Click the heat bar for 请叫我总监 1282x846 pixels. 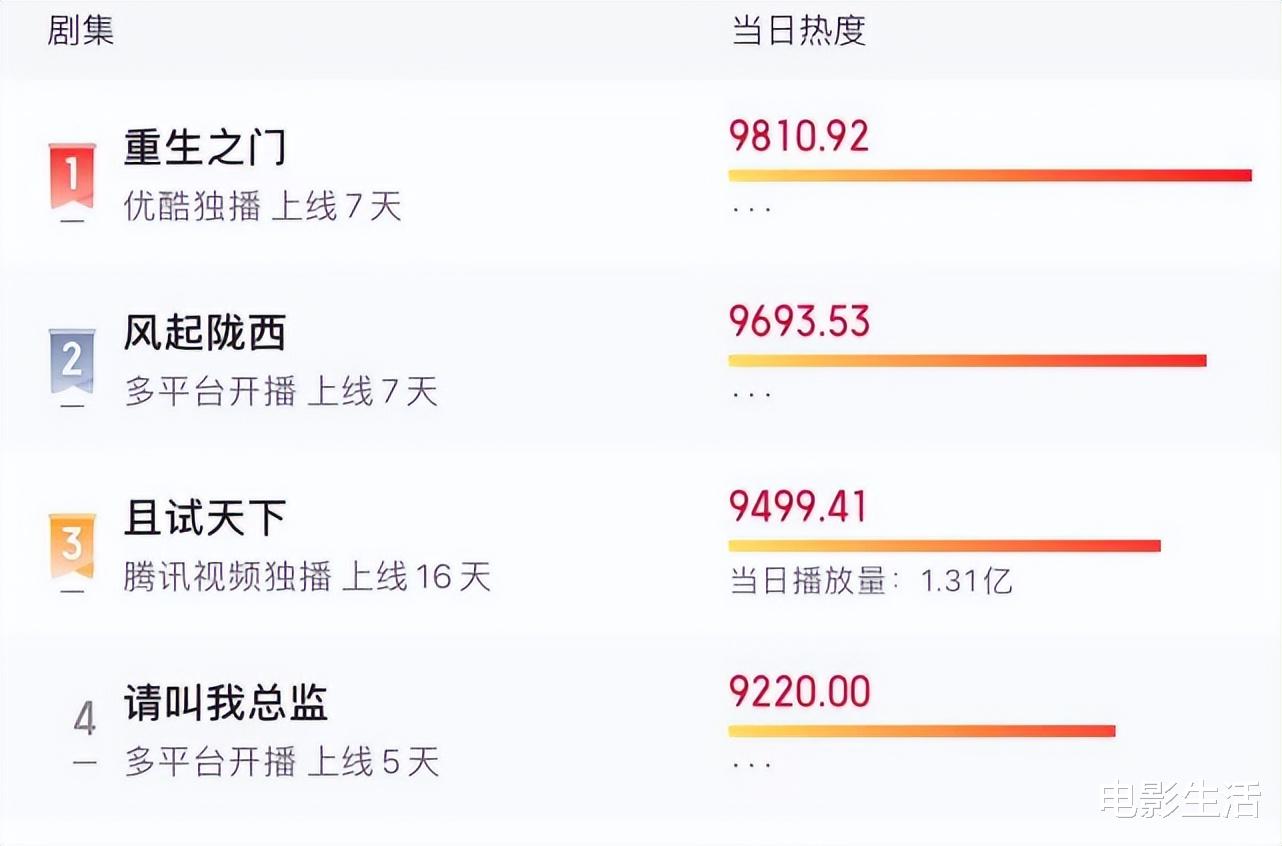pos(921,731)
